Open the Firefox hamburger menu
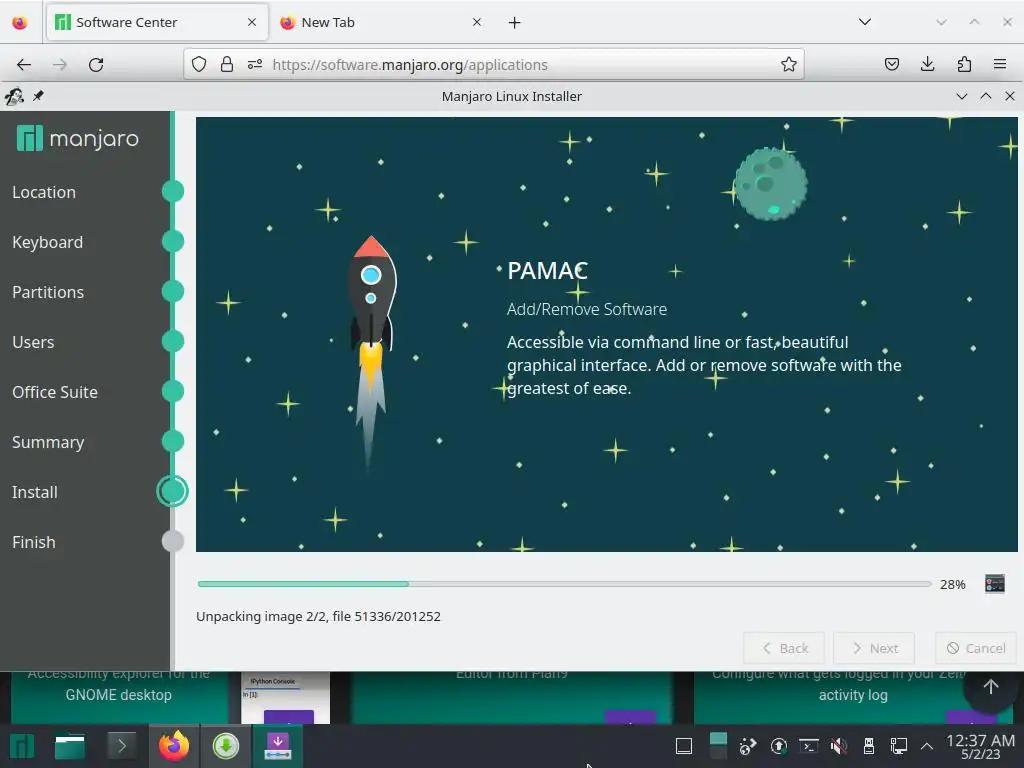 click(x=1000, y=64)
